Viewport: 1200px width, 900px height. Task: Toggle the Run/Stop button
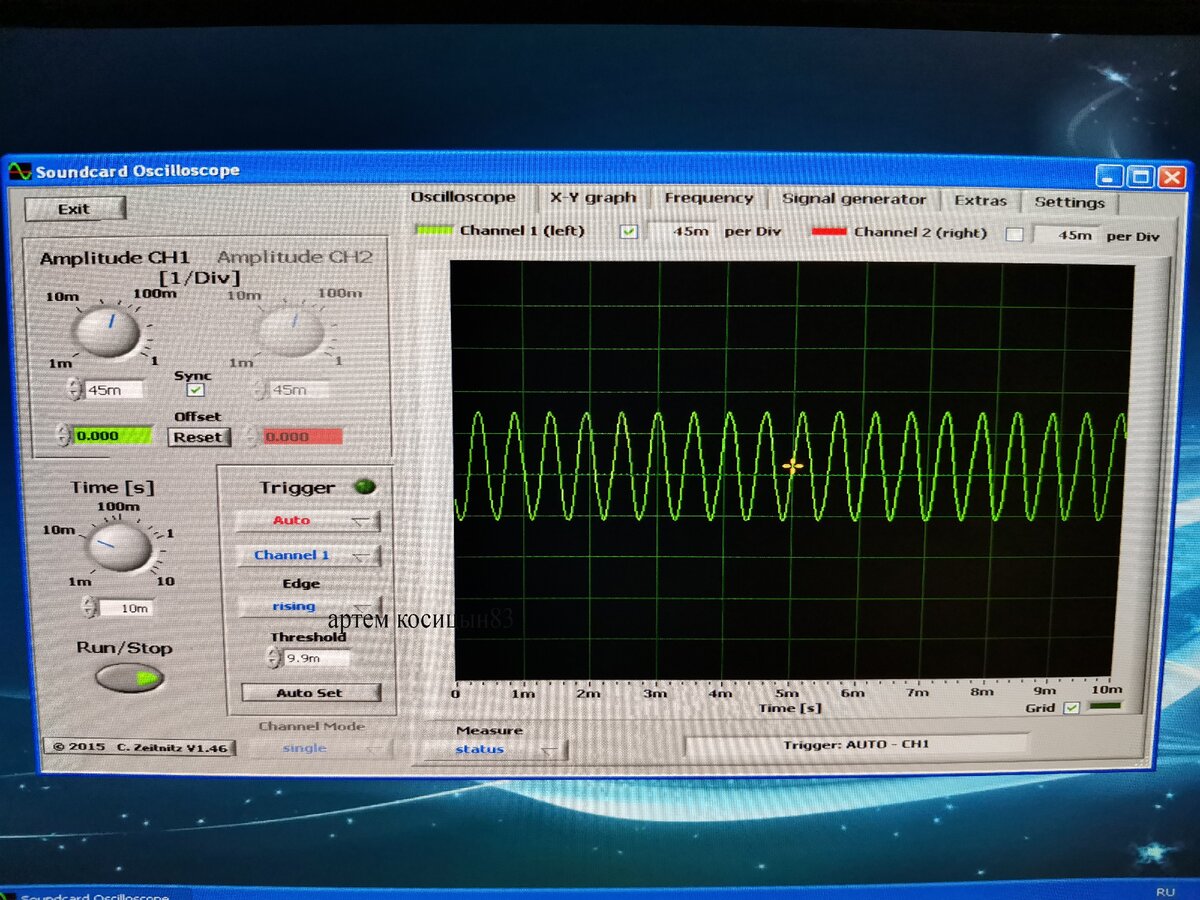click(x=129, y=678)
